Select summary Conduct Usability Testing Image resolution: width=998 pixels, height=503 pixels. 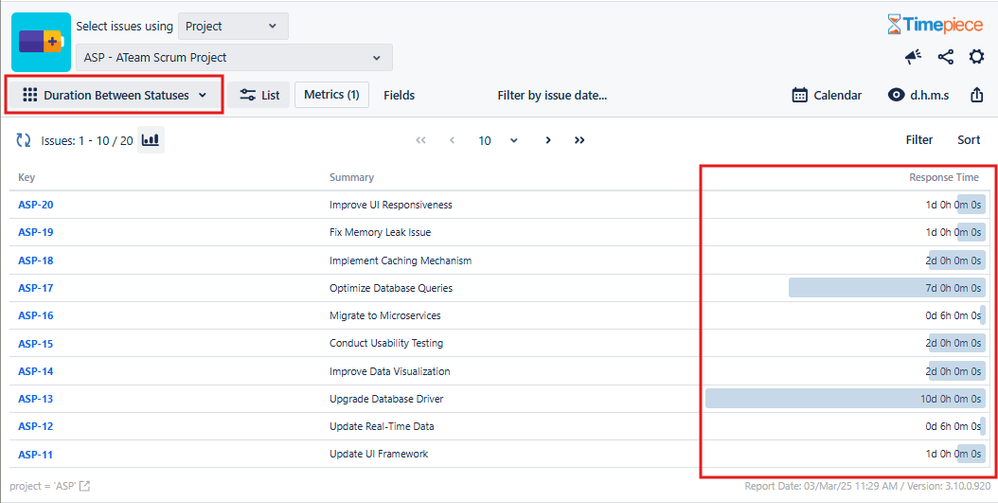pos(386,344)
